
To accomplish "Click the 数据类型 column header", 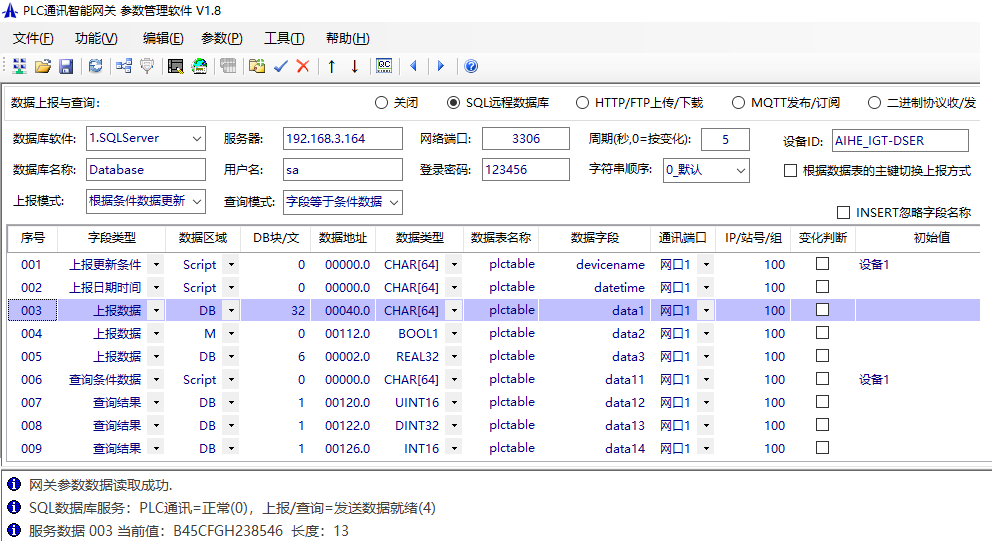I will [x=420, y=238].
